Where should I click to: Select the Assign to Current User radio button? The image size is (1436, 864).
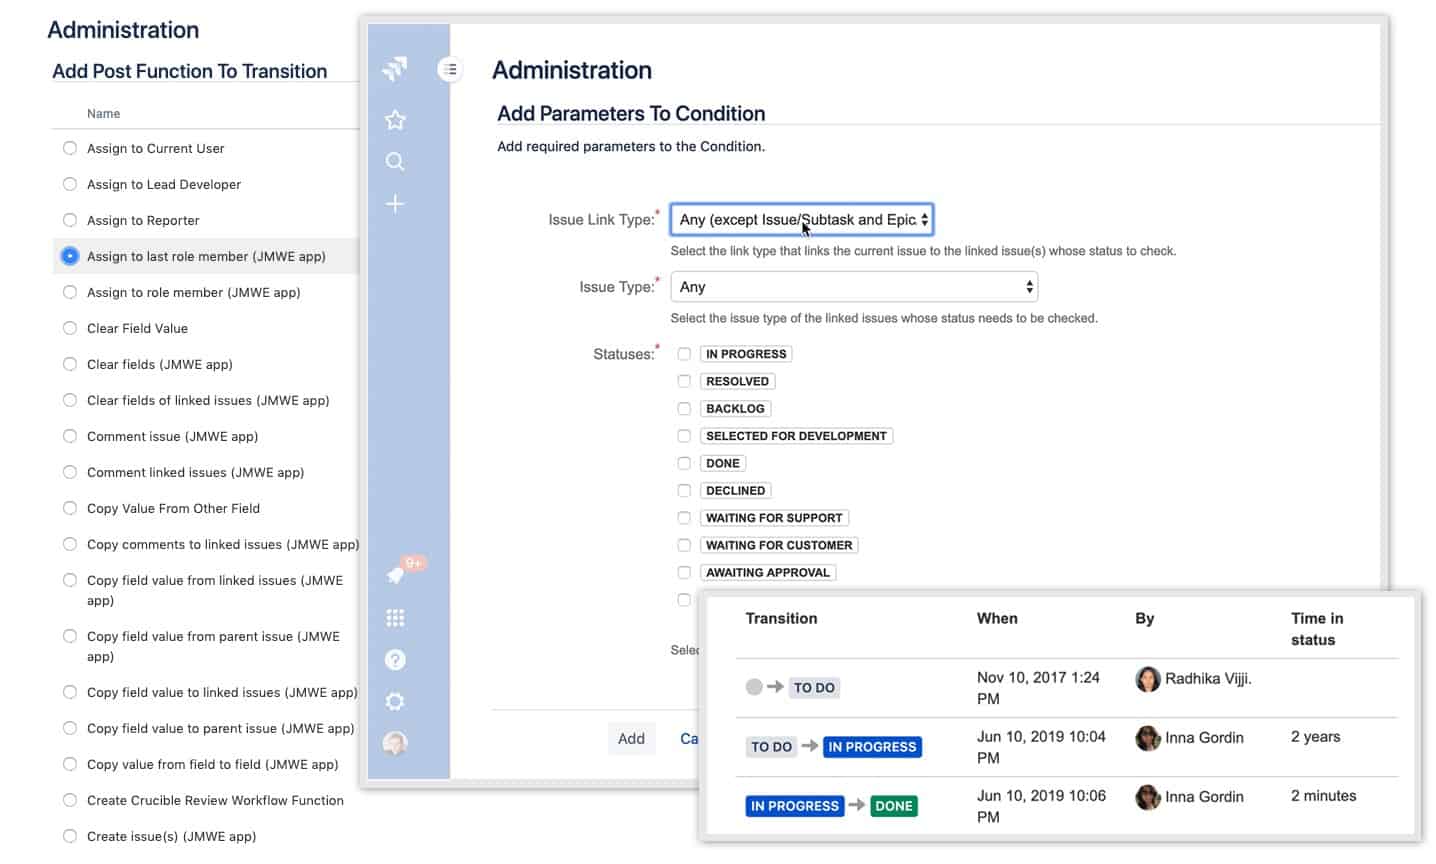(69, 147)
